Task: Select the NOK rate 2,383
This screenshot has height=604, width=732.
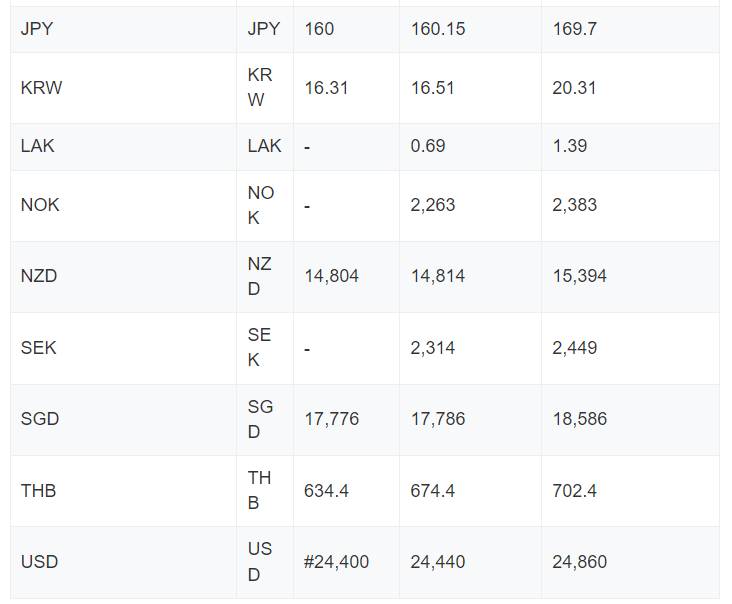Action: pyautogui.click(x=575, y=205)
